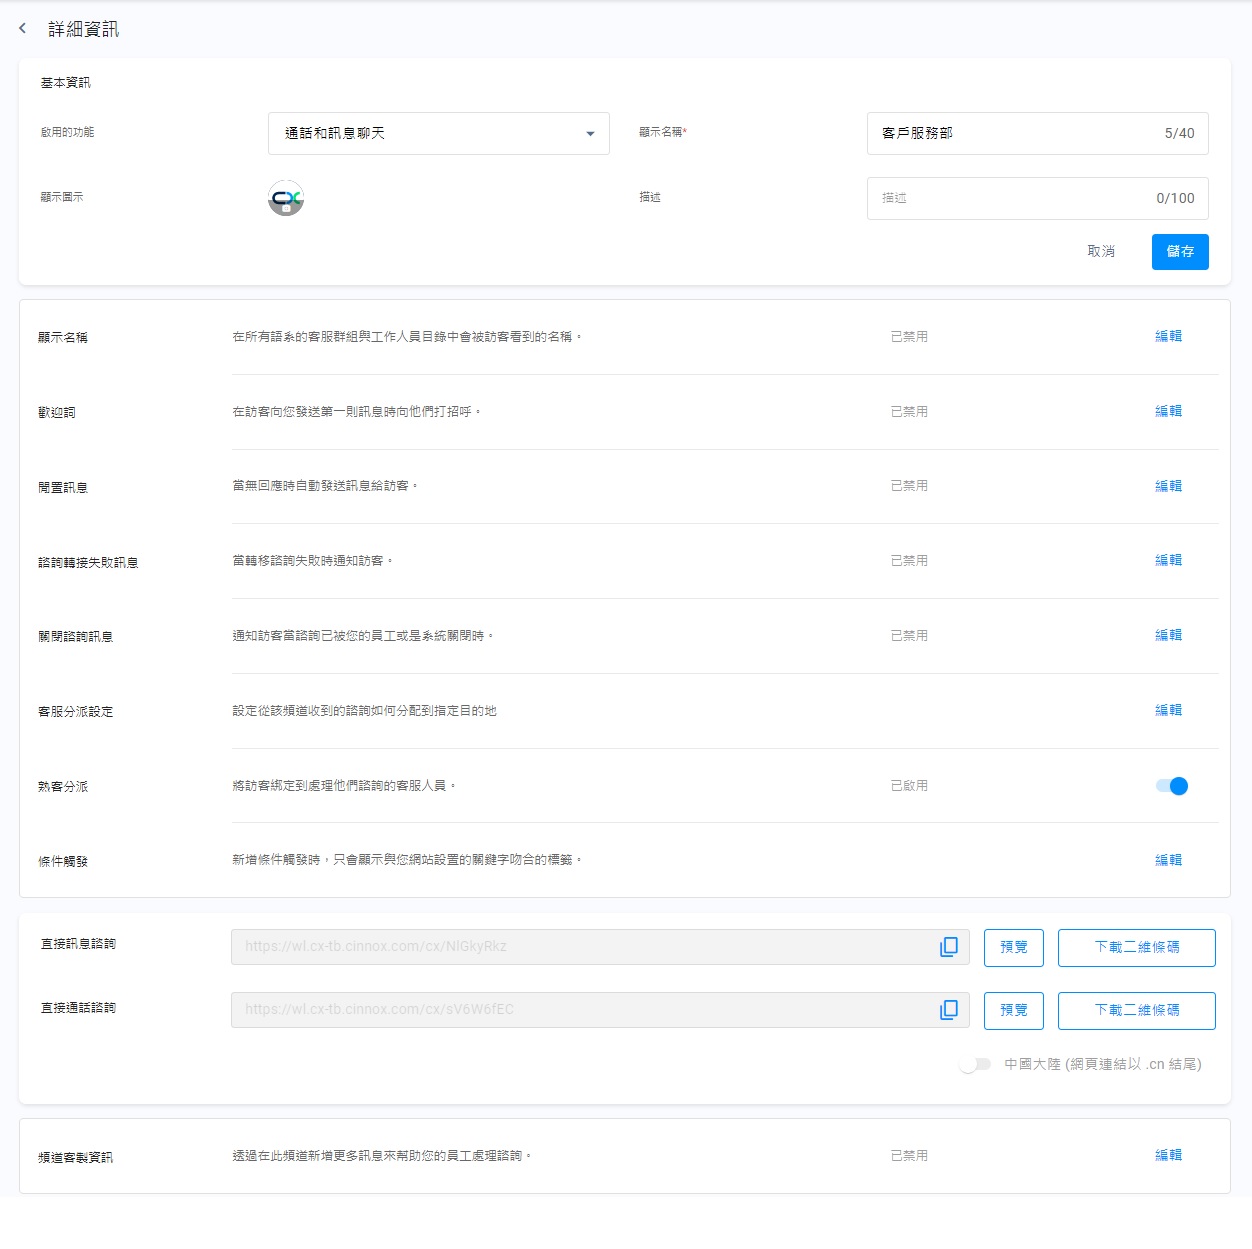Click the 直接訊息諮詢 URL field

(600, 947)
